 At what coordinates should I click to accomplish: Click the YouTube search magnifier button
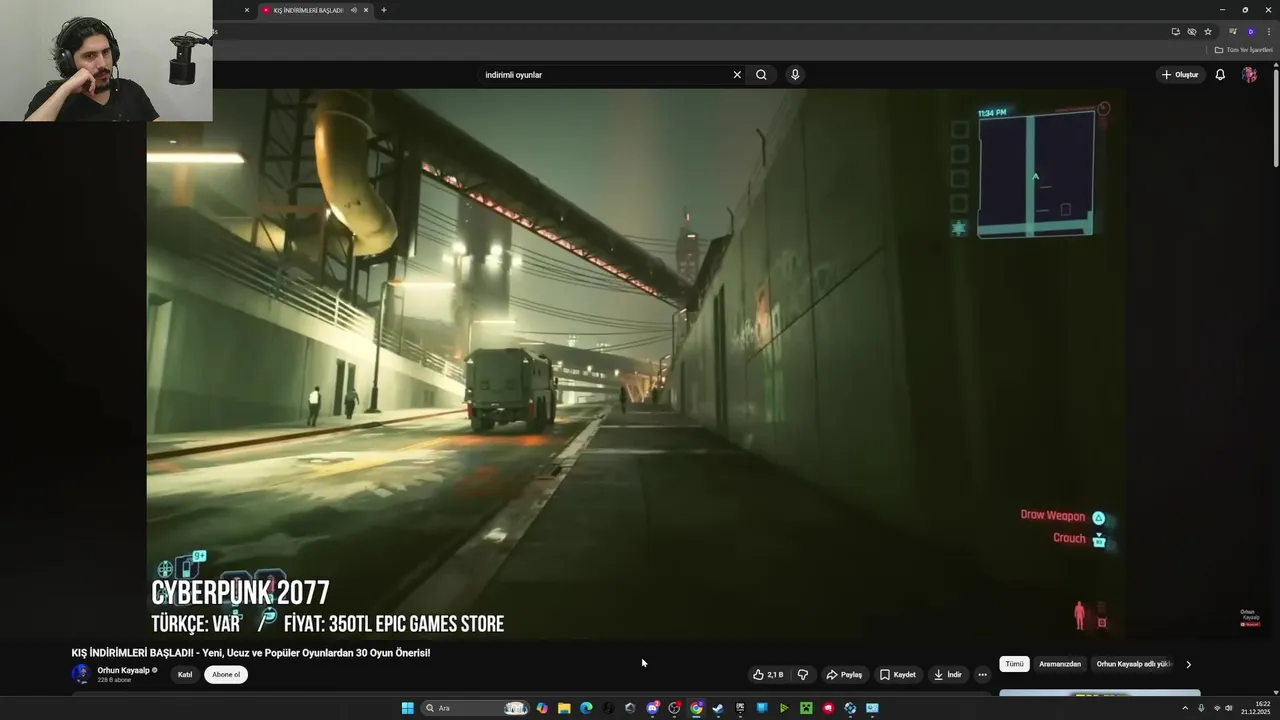761,75
